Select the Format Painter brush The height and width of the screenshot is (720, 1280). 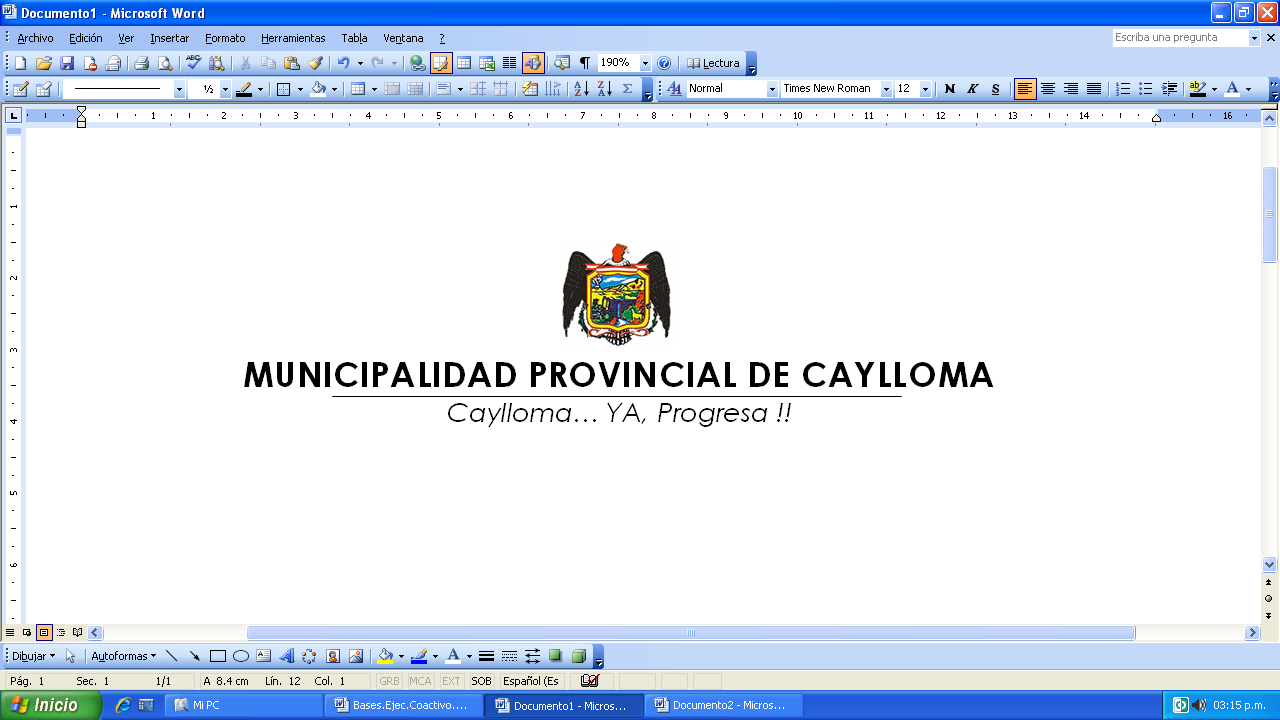pyautogui.click(x=315, y=63)
